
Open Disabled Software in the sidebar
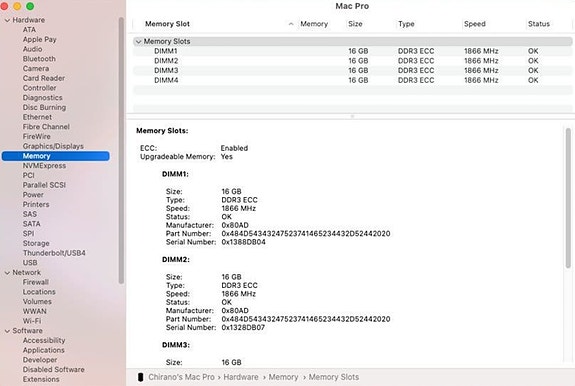point(54,370)
